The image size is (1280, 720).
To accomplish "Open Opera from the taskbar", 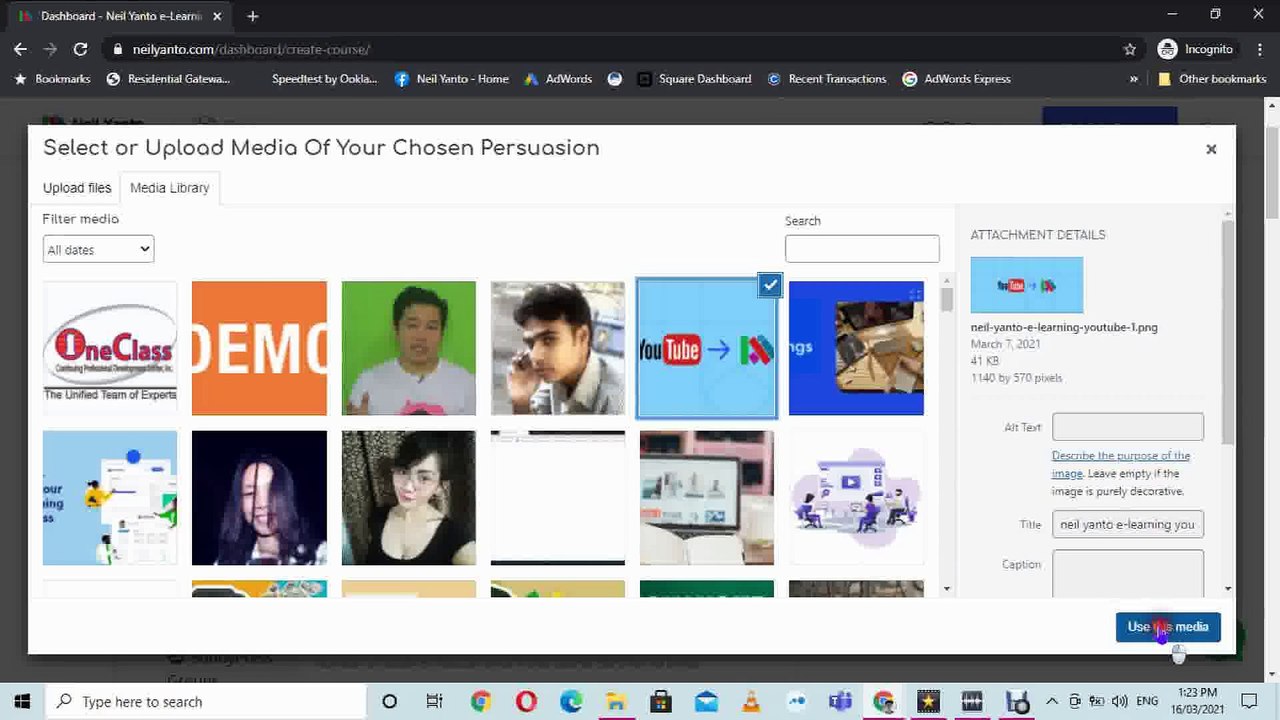I will point(526,701).
